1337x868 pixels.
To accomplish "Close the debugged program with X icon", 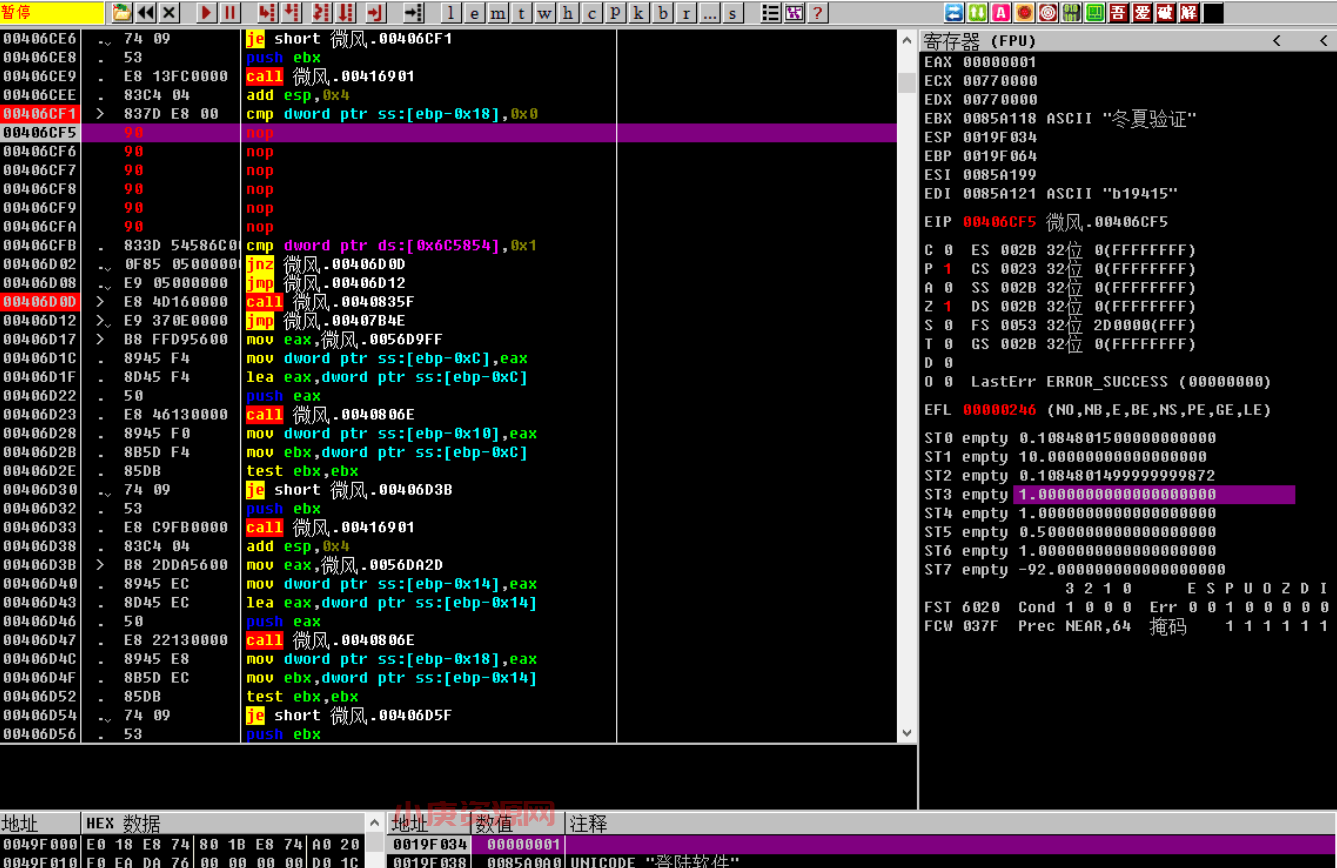I will [170, 13].
